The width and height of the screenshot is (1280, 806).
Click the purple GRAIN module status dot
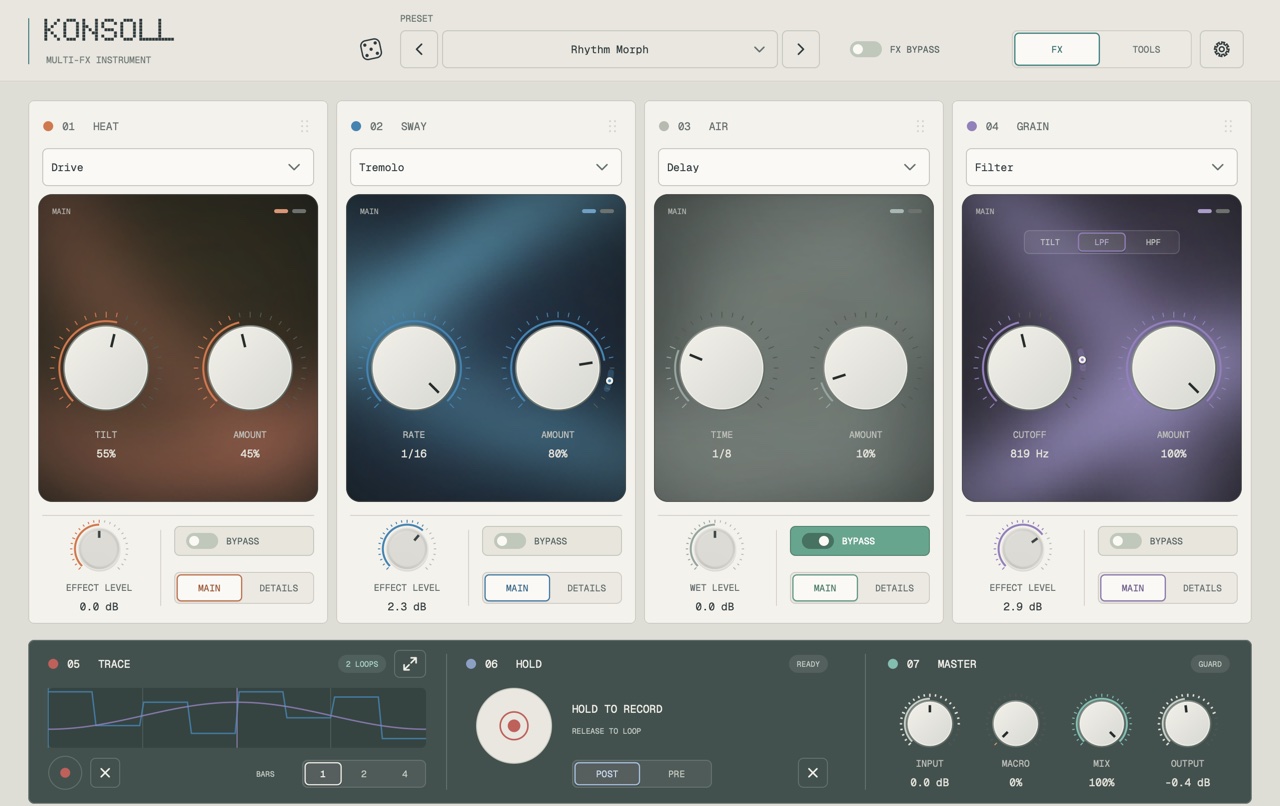972,126
